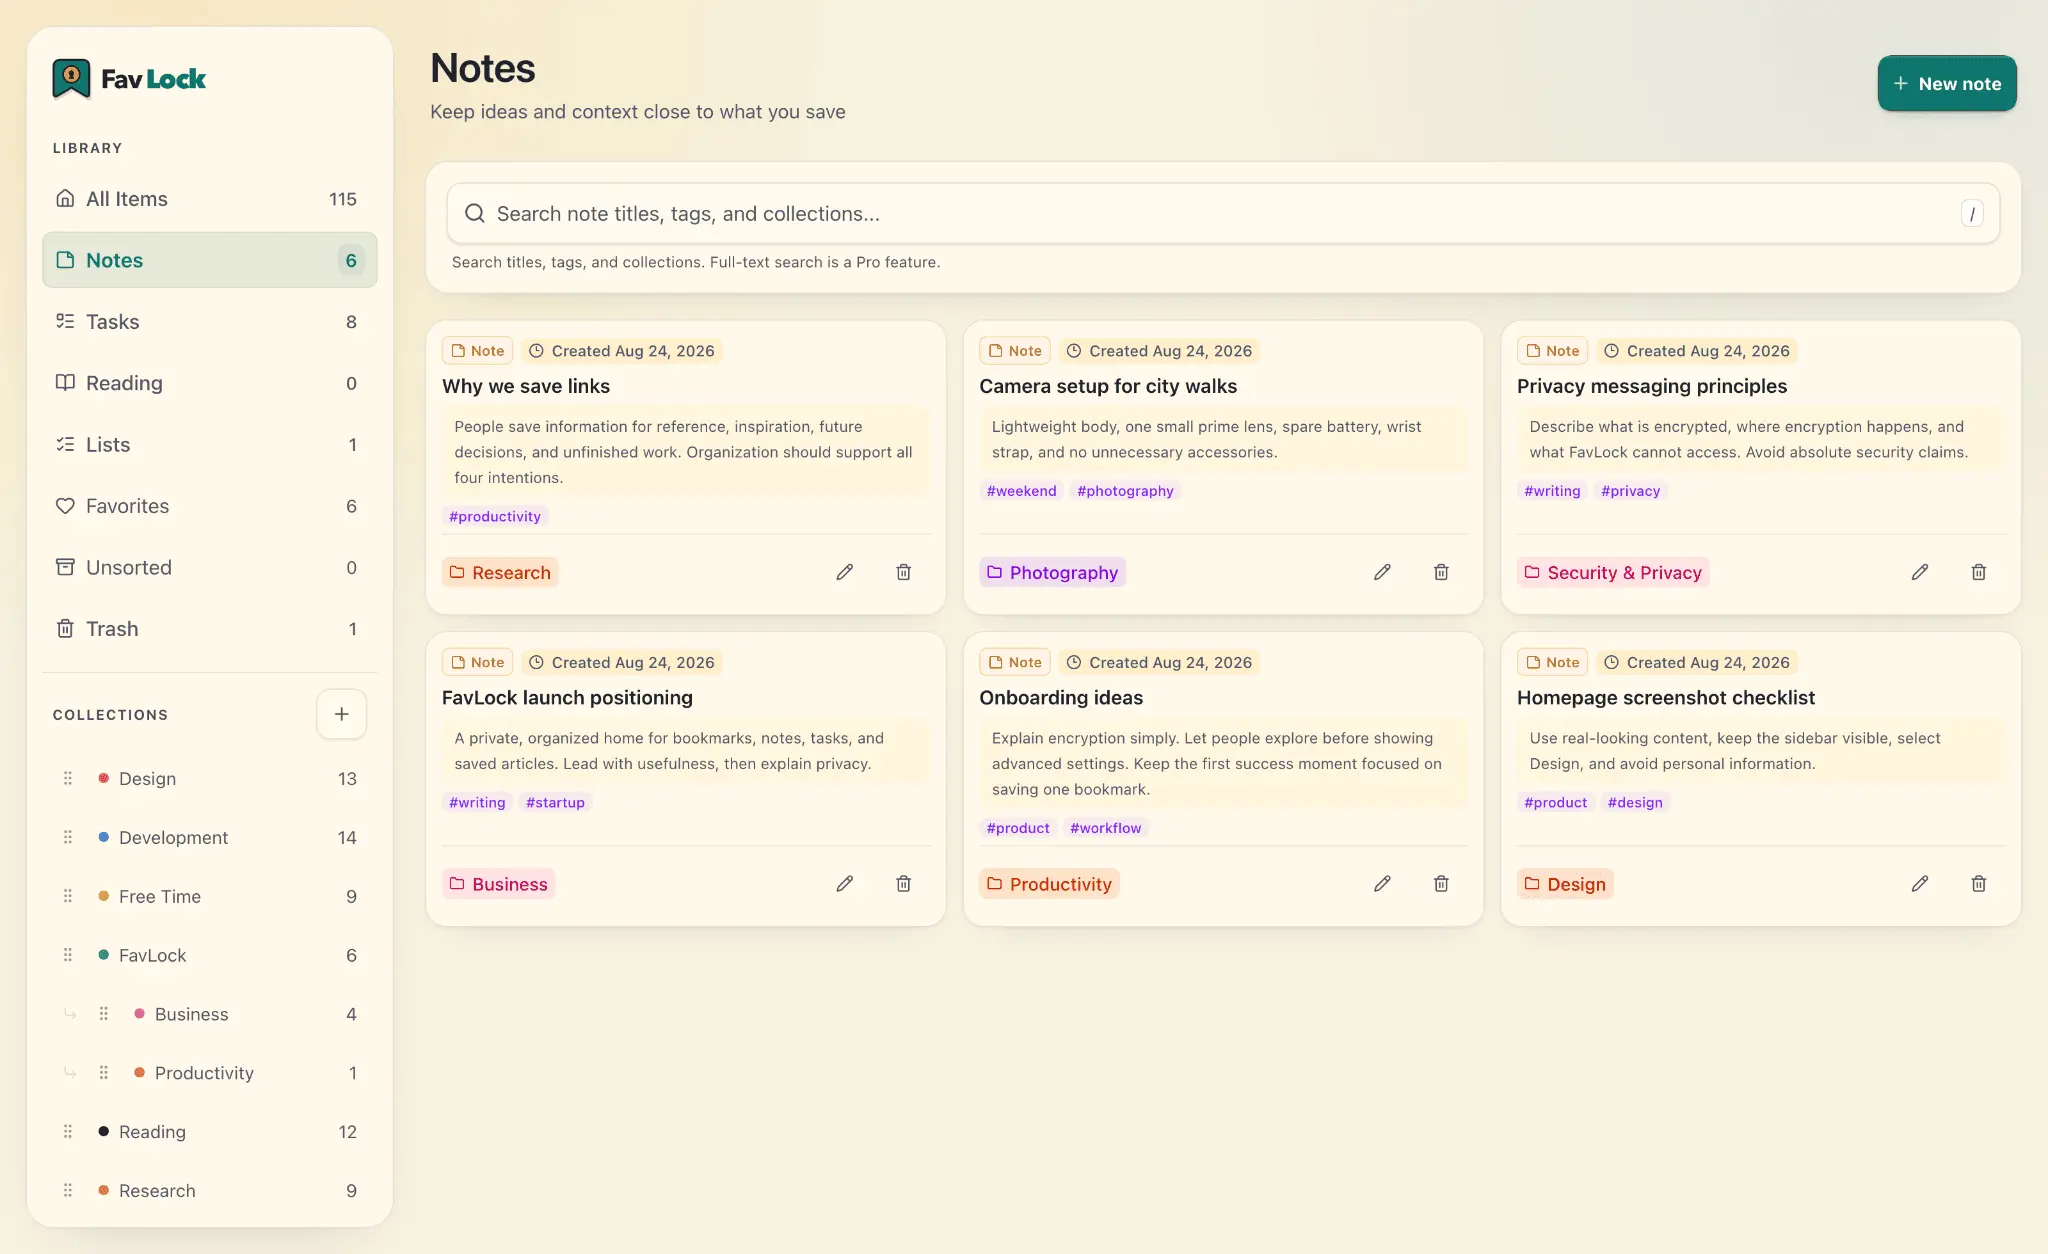Filter by #weekend tag
The image size is (2048, 1254).
[1021, 491]
